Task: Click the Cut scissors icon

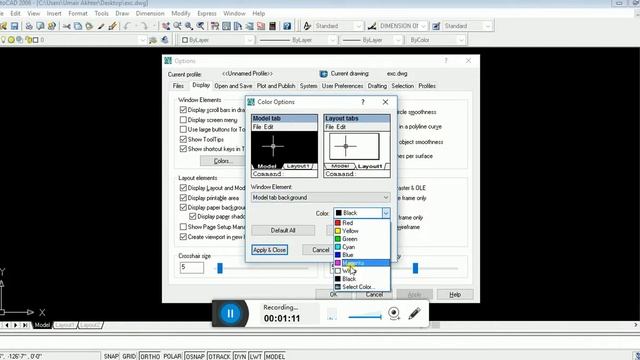Action: [67, 26]
